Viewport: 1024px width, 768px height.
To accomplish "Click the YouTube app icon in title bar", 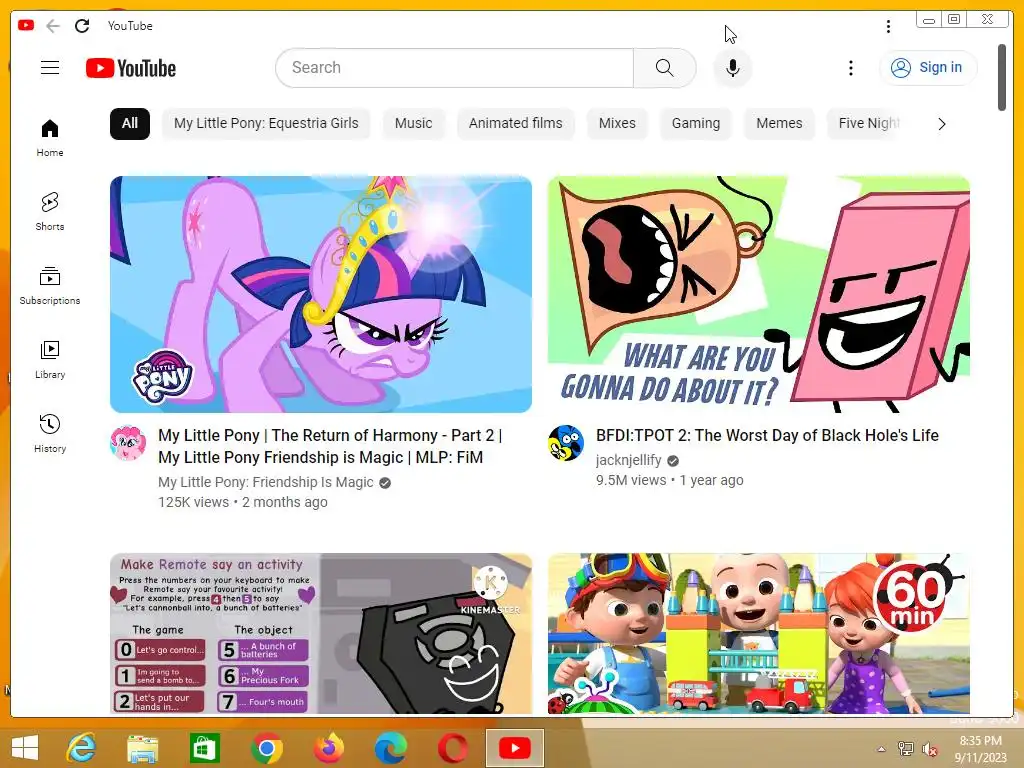I will click(26, 25).
